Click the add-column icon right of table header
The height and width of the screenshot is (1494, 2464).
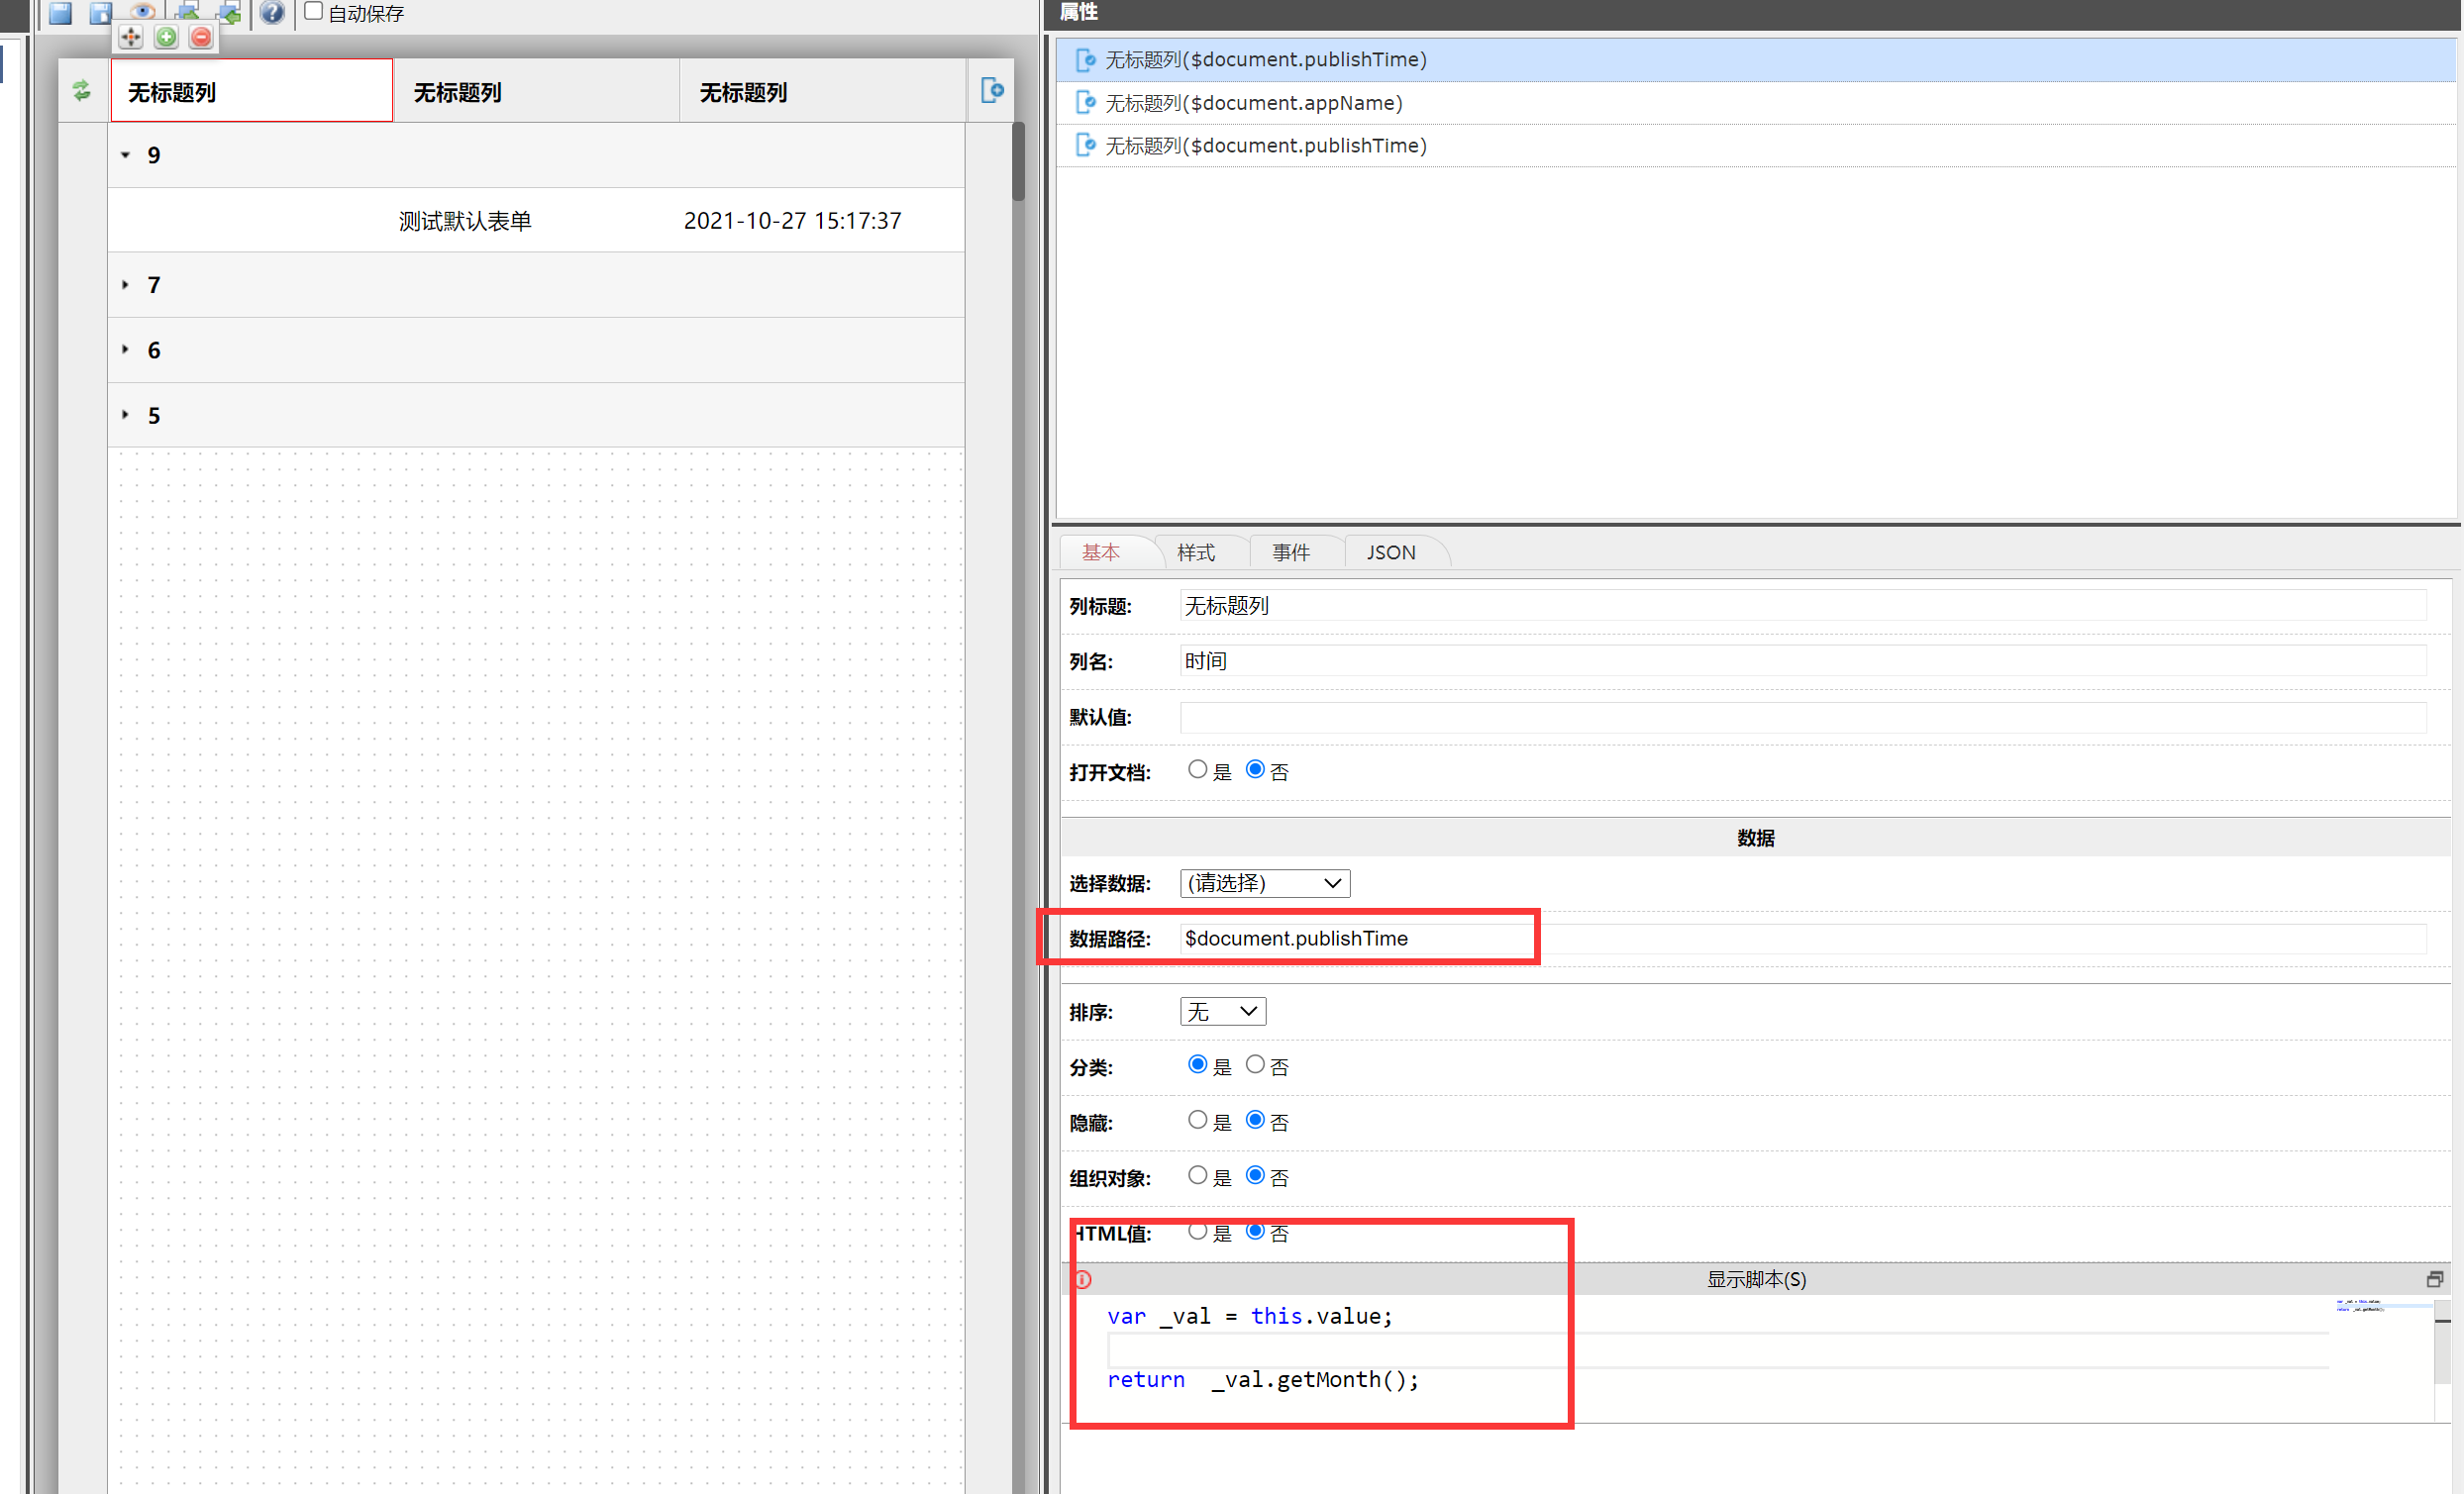[991, 90]
